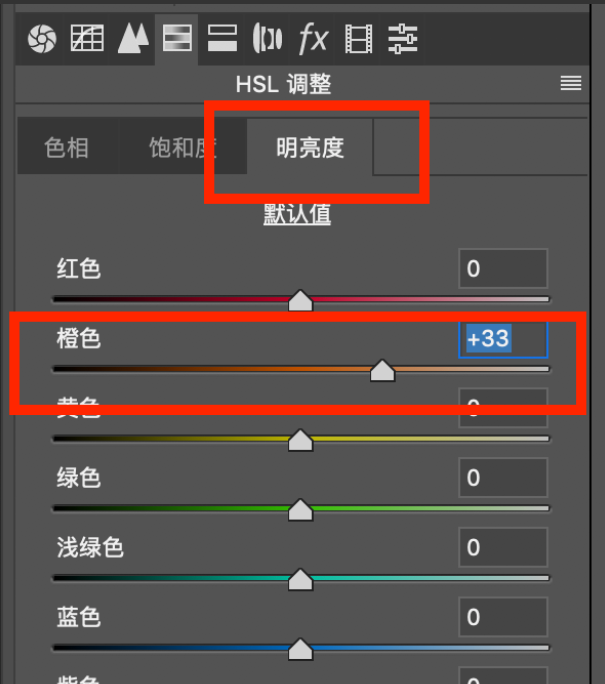Screen dimensions: 605x684
Task: Click the 橙色 slider handle
Action: [x=383, y=370]
